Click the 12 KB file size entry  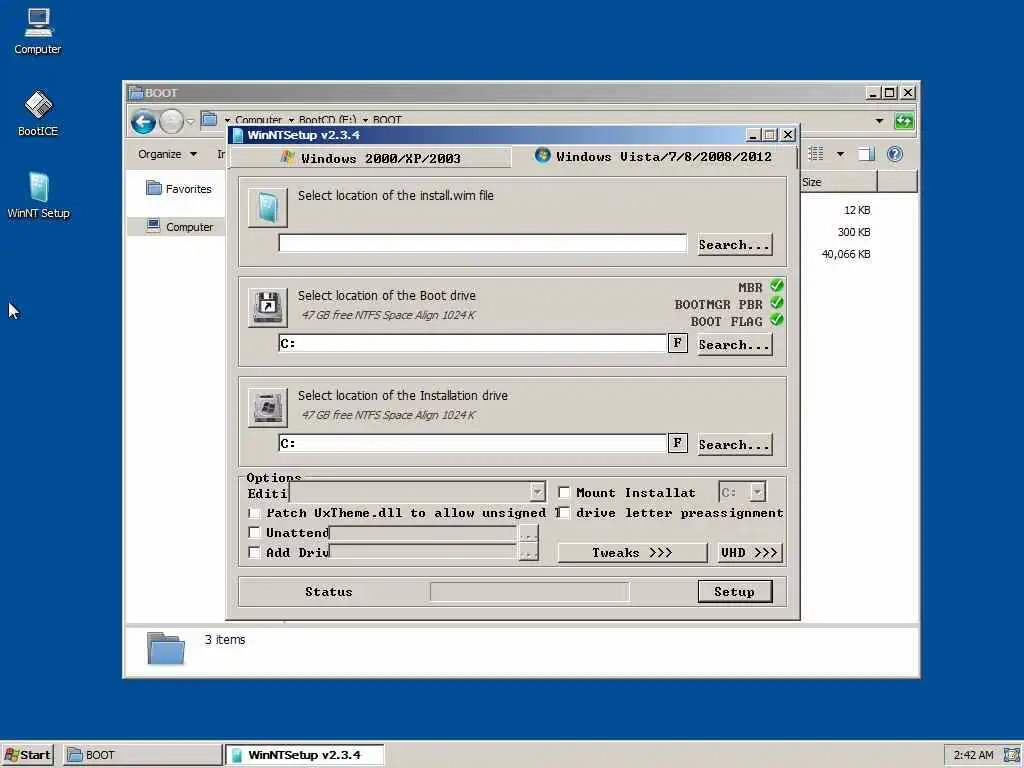pos(857,210)
